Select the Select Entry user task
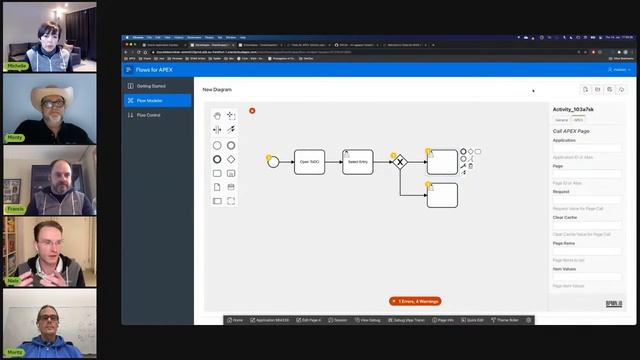 click(358, 162)
